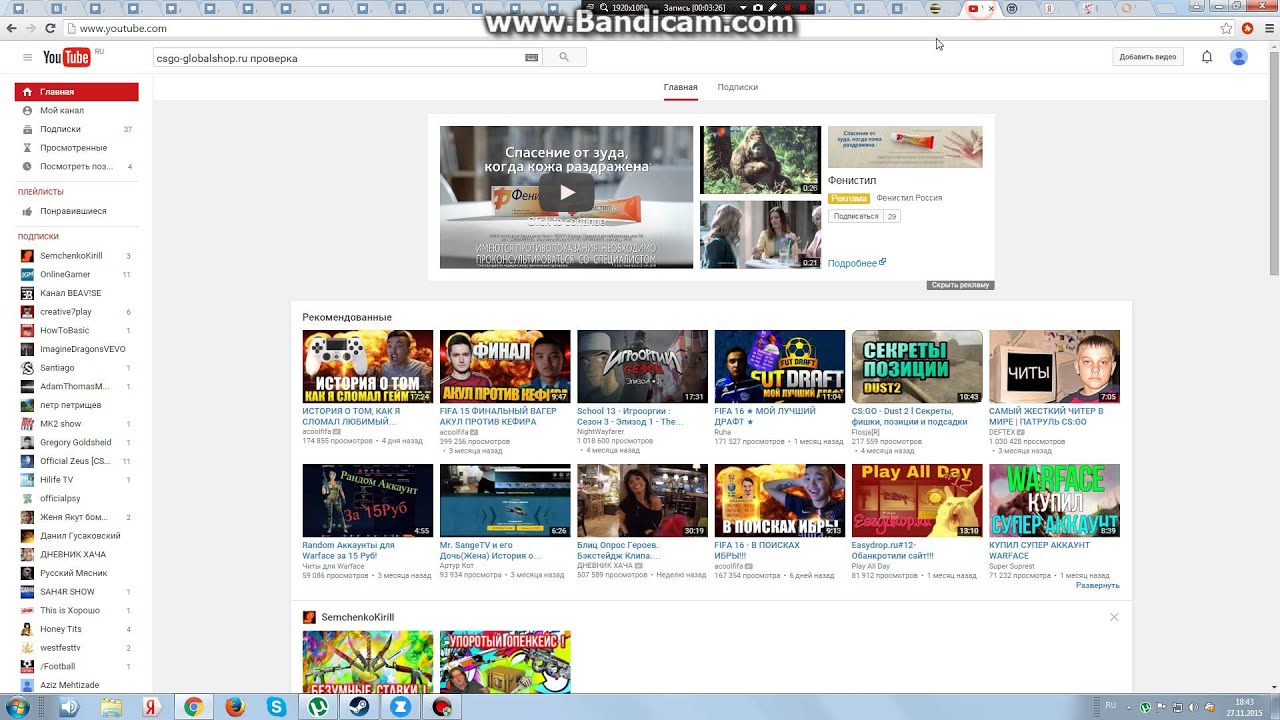Open Honey Tits channel in sidebar
The height and width of the screenshot is (720, 1280).
[76, 629]
